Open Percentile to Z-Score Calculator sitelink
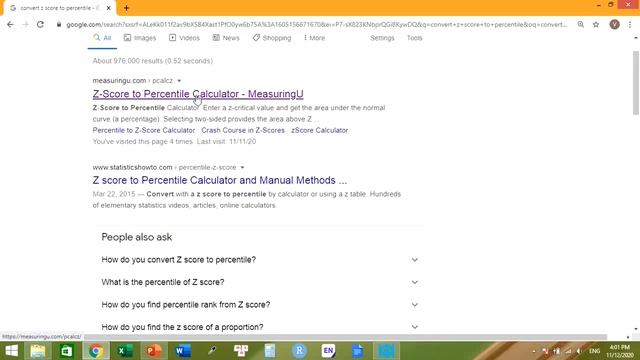640x360 pixels. tap(144, 130)
